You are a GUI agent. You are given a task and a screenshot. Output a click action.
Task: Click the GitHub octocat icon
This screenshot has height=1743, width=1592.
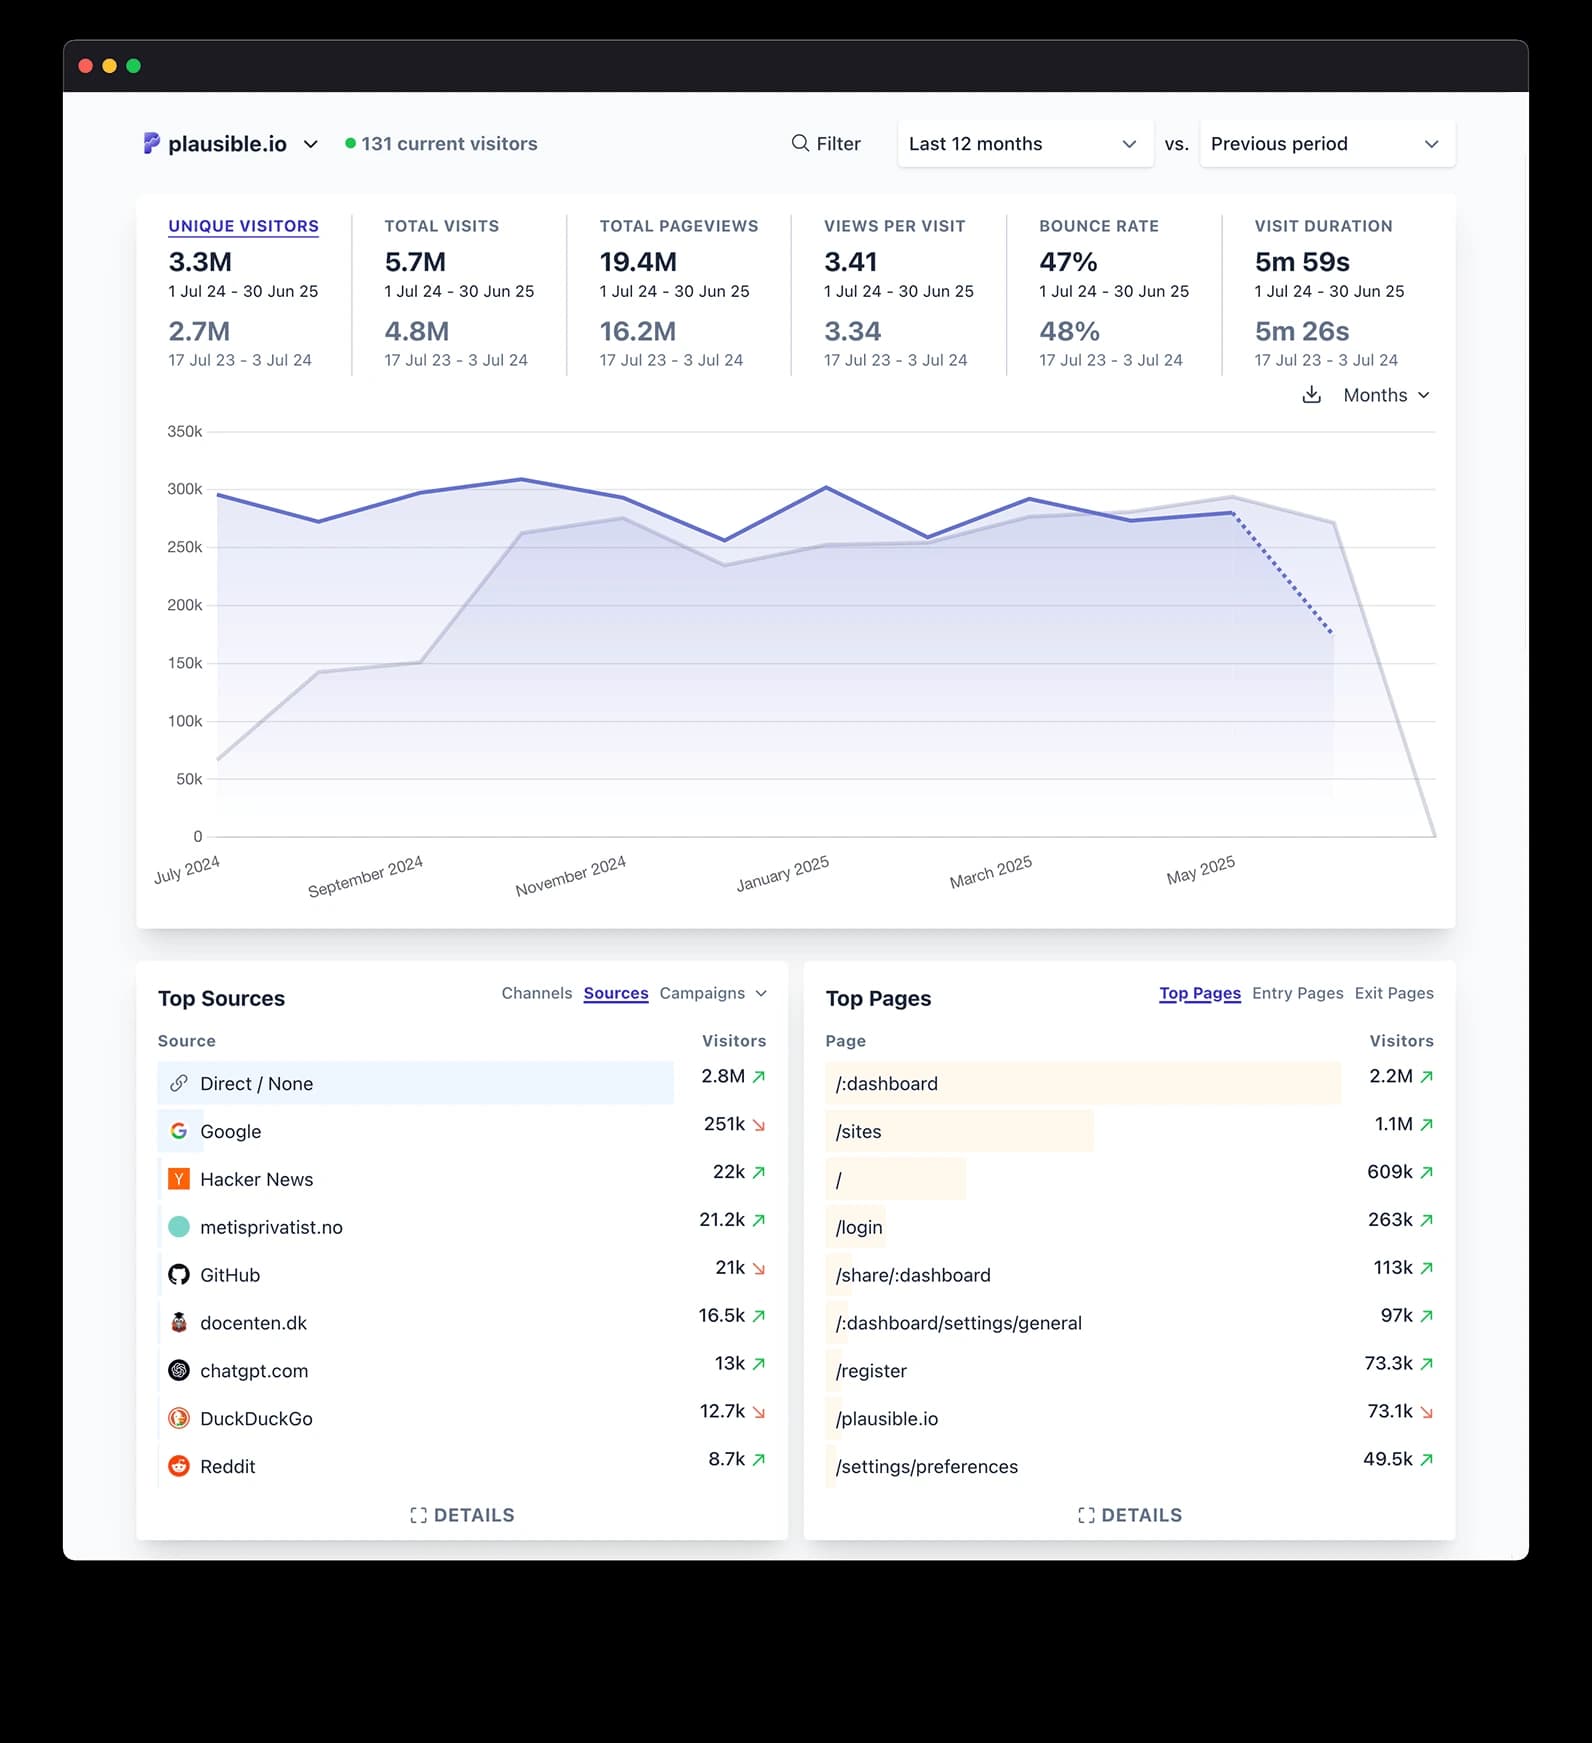pyautogui.click(x=179, y=1275)
